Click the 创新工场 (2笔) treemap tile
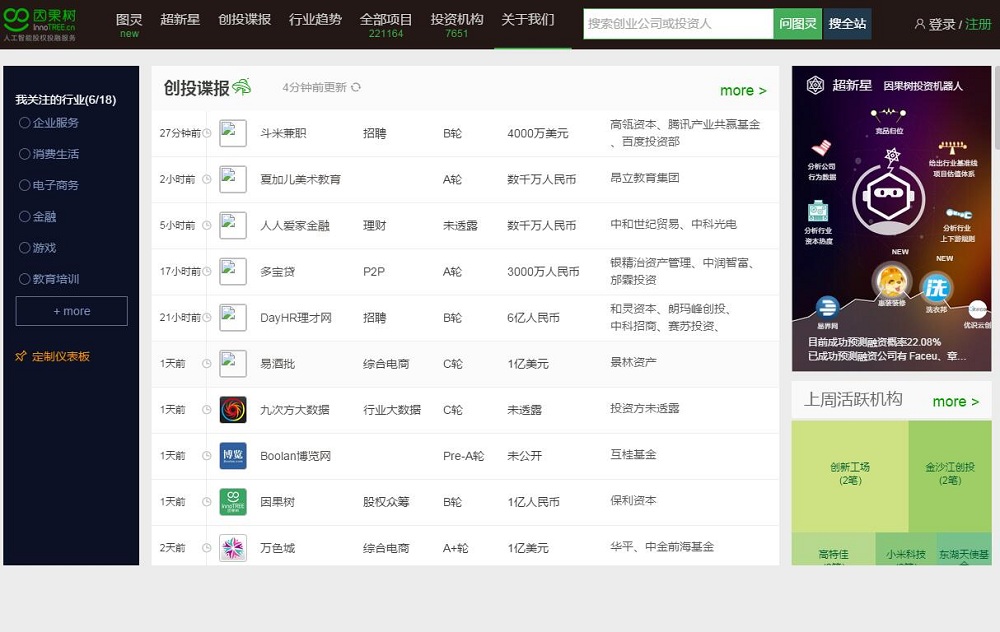The height and width of the screenshot is (632, 1000). pos(850,476)
